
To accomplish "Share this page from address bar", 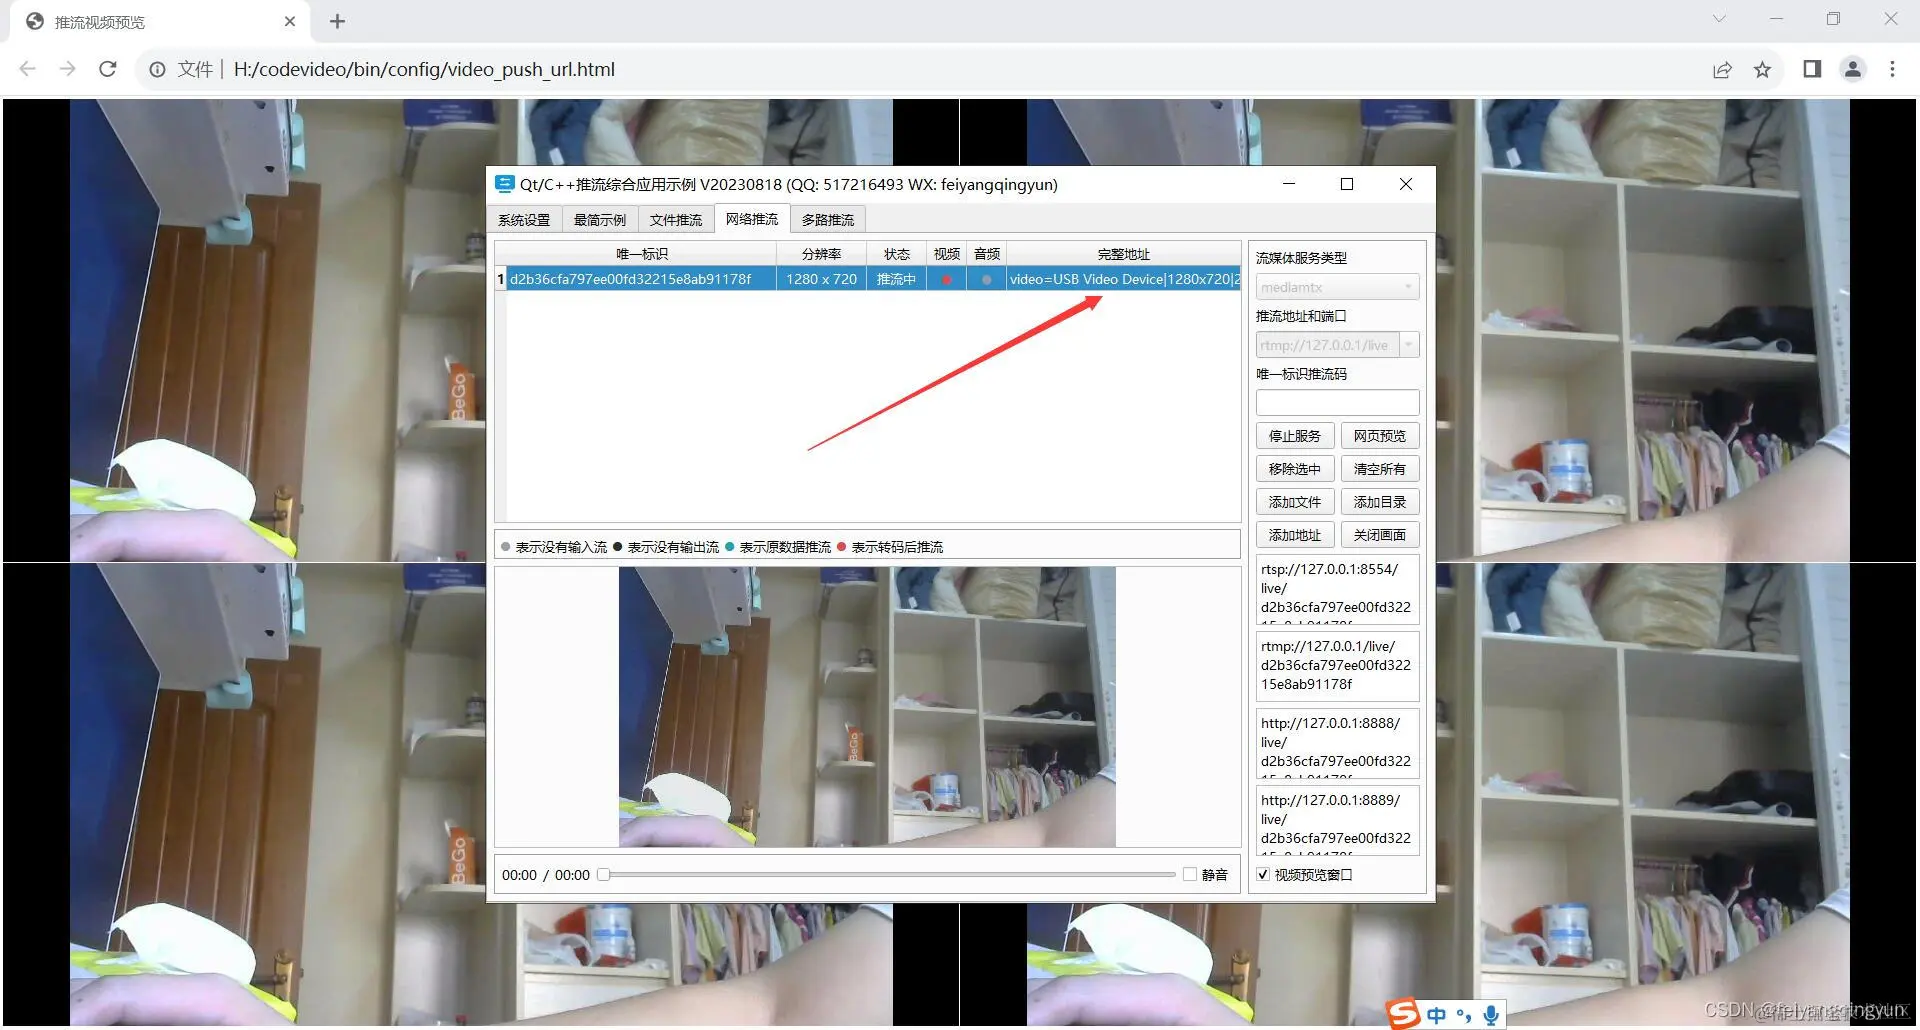I will pos(1722,69).
